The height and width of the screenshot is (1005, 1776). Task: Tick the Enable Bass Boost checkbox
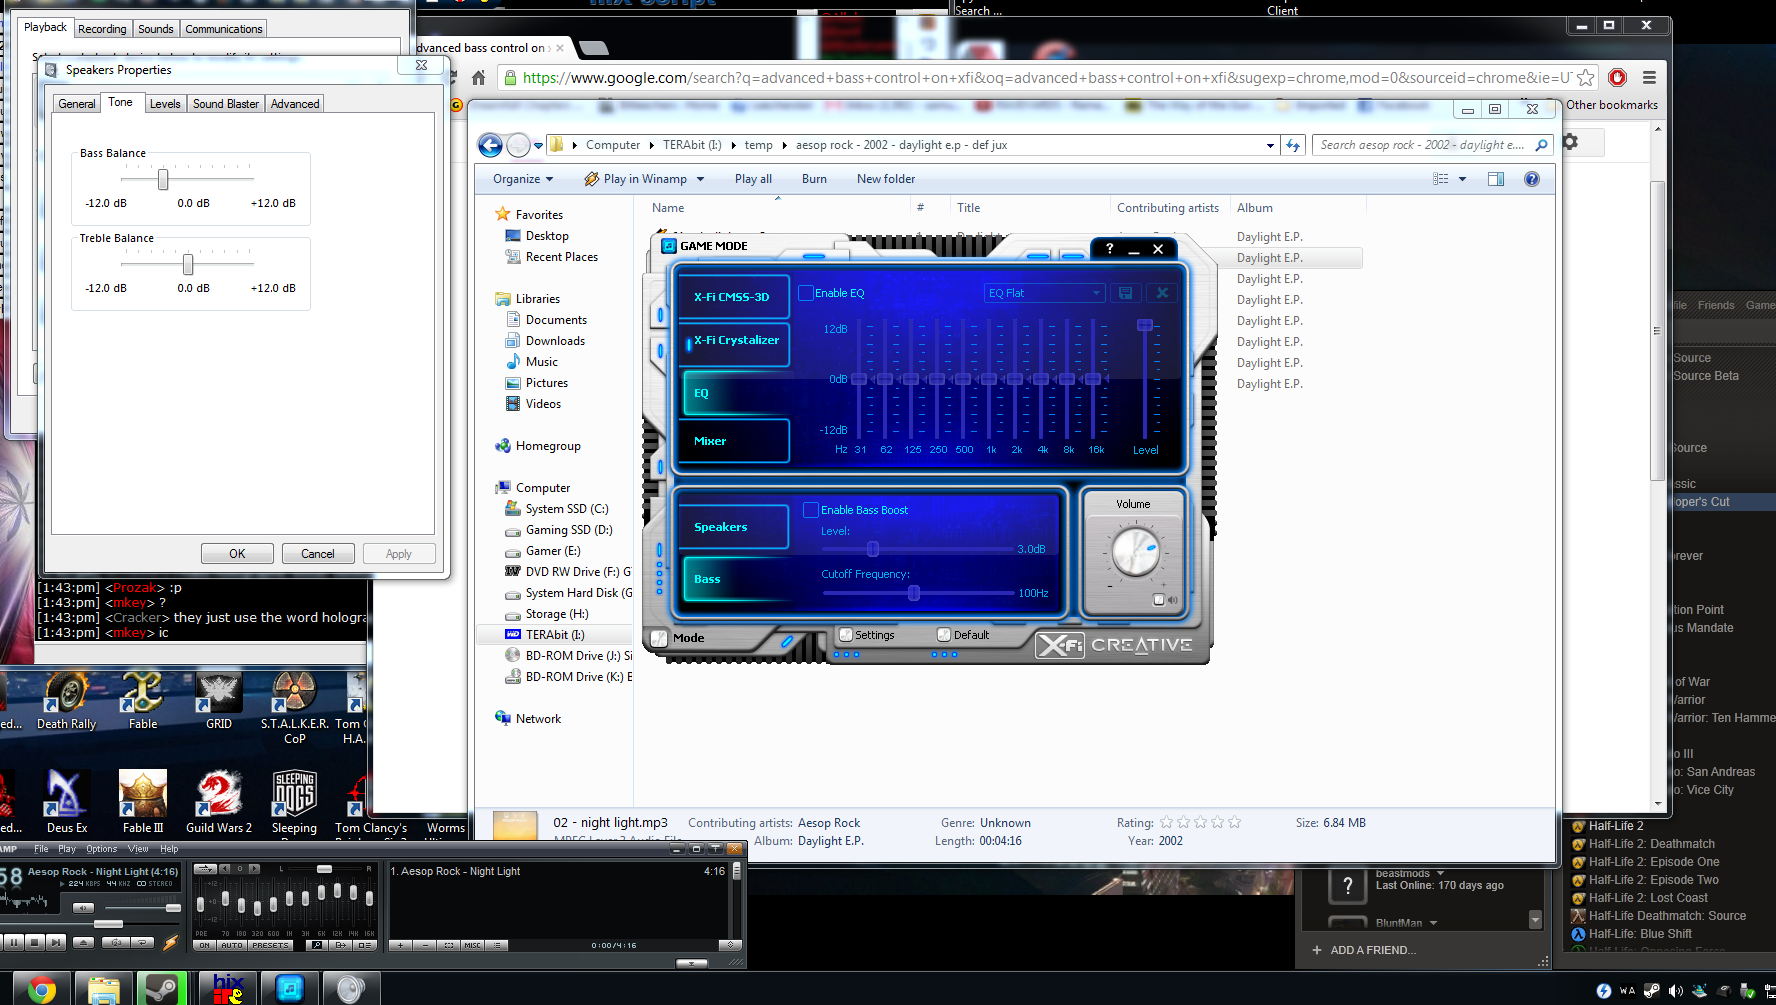pos(811,510)
